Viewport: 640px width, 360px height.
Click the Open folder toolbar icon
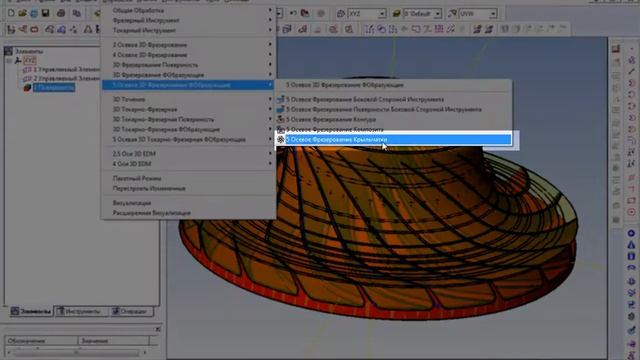(22, 13)
